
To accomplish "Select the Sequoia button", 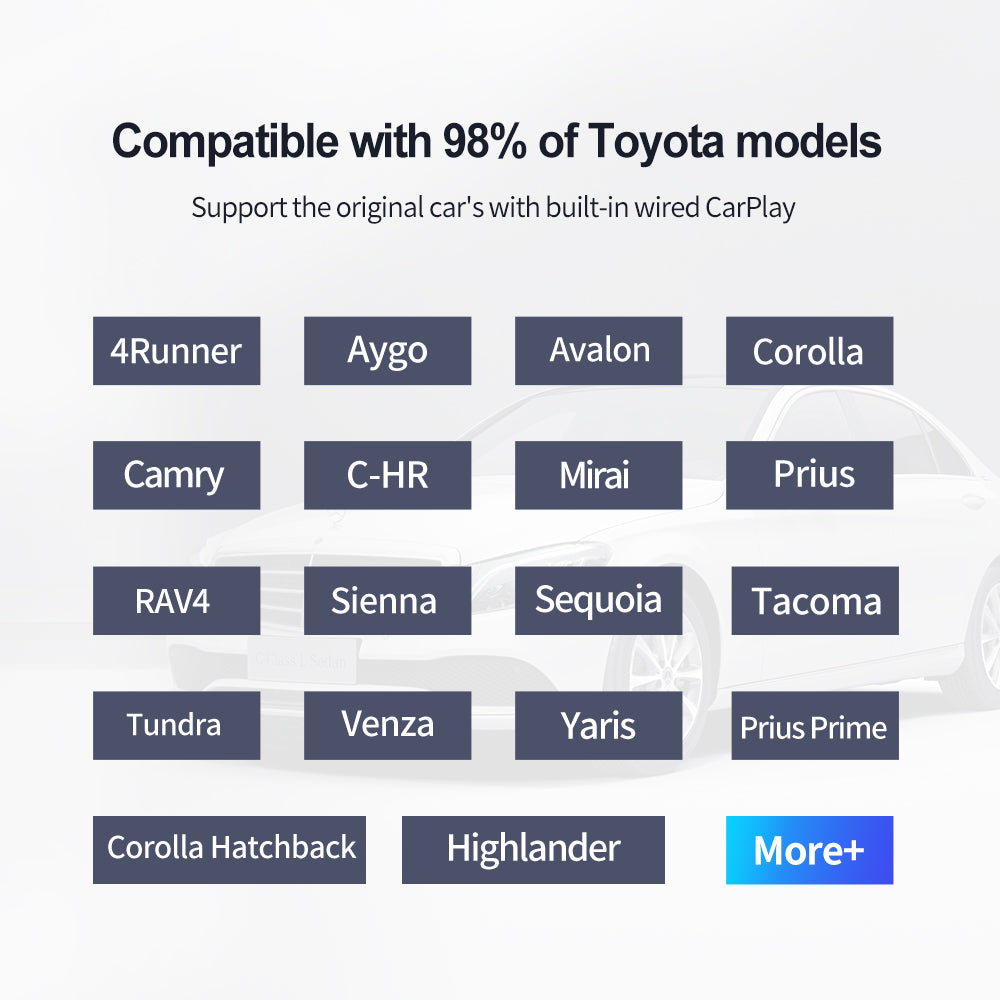I will [x=598, y=601].
